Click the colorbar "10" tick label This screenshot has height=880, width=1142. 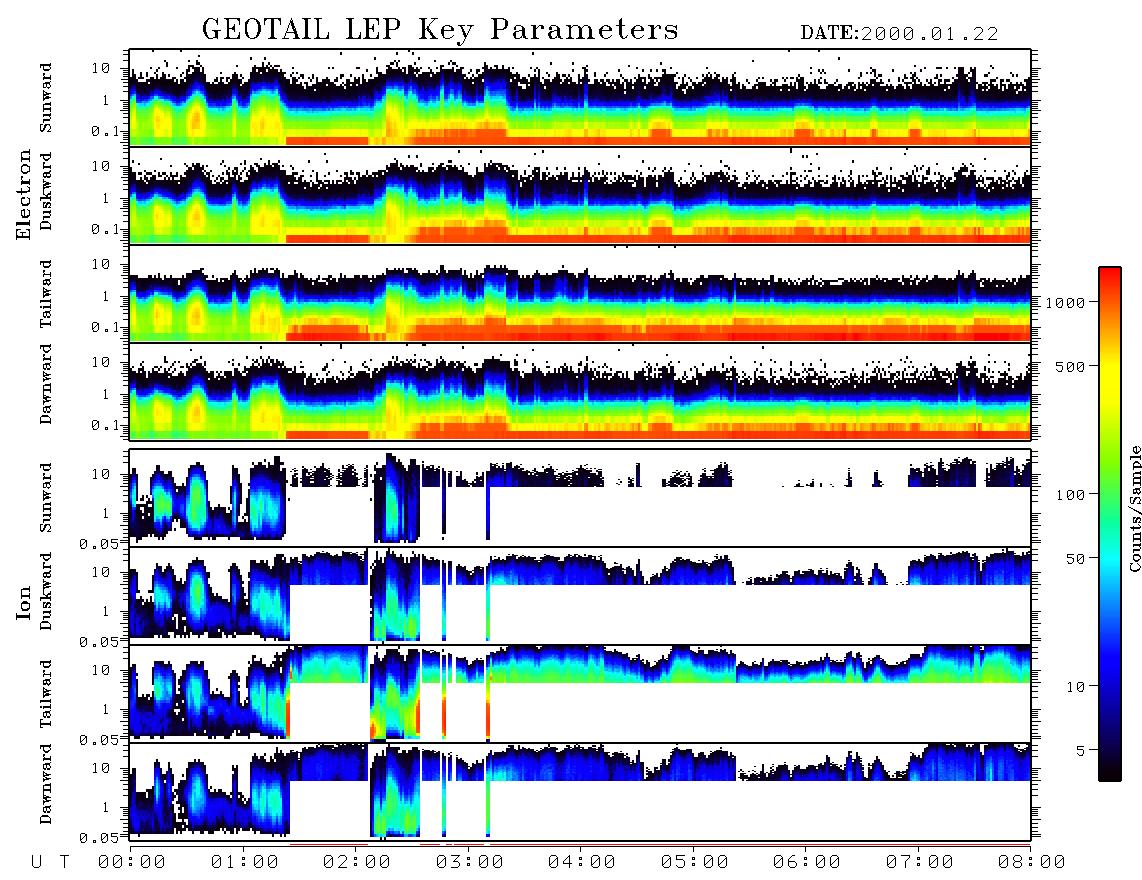(1075, 687)
